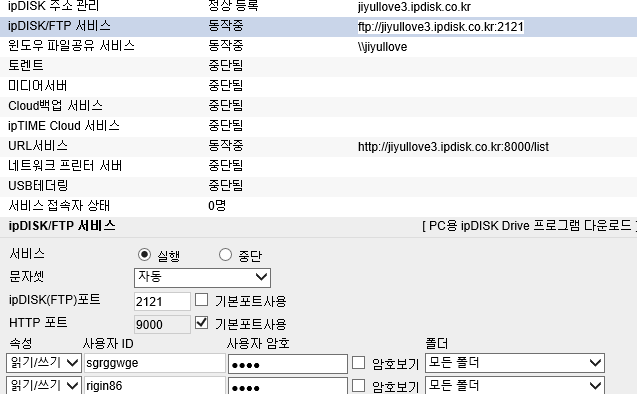Image resolution: width=637 pixels, height=394 pixels.
Task: Open 읽기/쓰기 dropdown for sgrggwge
Action: (x=43, y=363)
